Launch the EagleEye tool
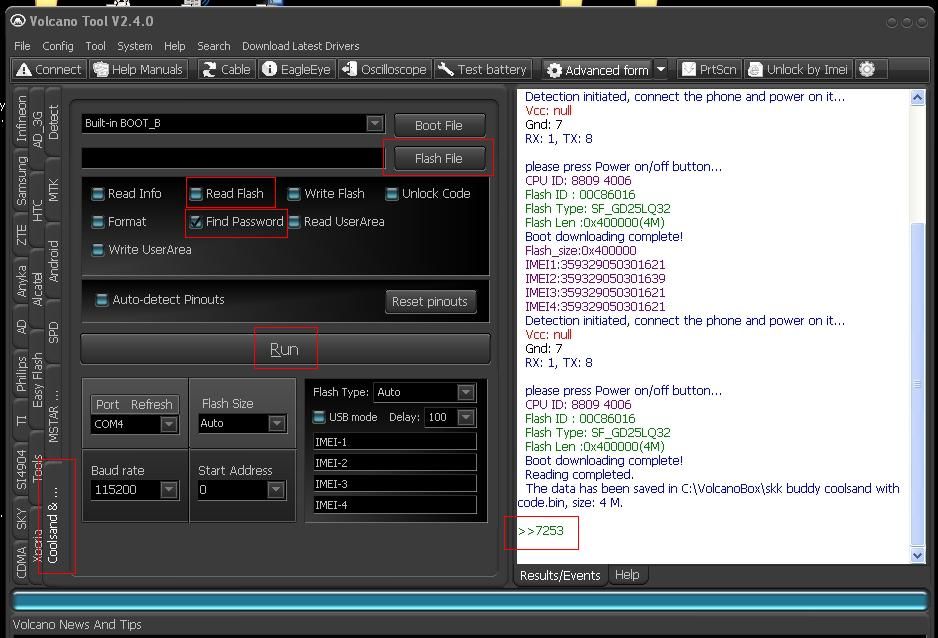 coord(296,69)
